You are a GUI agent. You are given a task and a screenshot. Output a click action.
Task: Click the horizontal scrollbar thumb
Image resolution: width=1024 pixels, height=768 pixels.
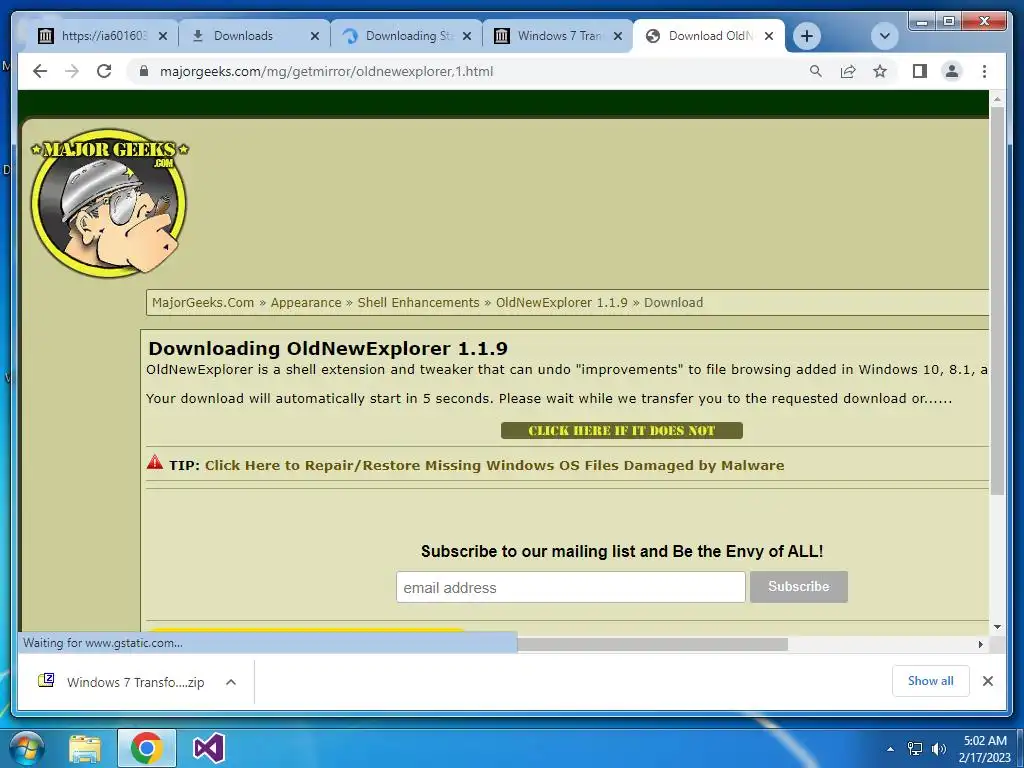click(652, 645)
